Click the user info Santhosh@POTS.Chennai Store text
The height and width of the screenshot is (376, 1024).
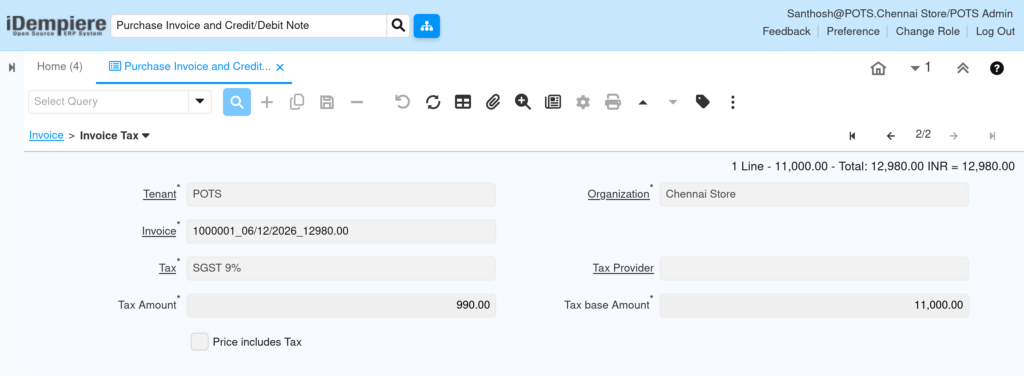(x=901, y=14)
